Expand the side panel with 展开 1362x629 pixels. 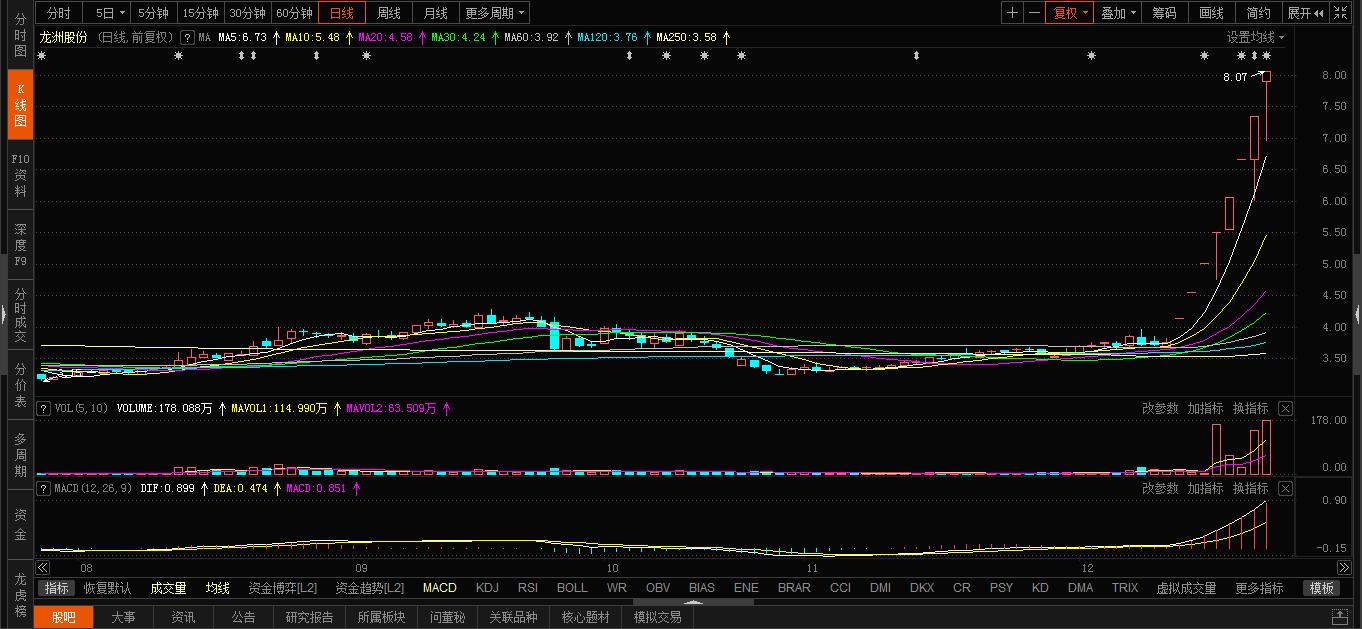click(1305, 13)
